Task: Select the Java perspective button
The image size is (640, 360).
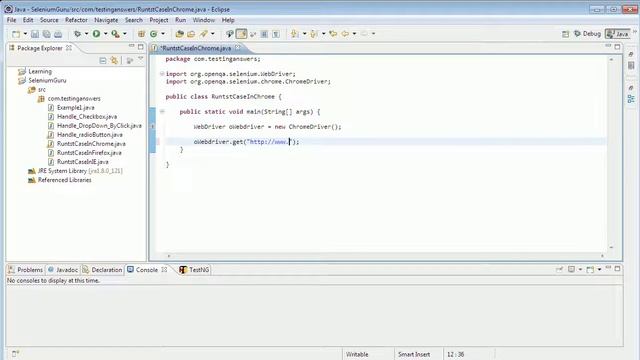Action: click(x=618, y=34)
